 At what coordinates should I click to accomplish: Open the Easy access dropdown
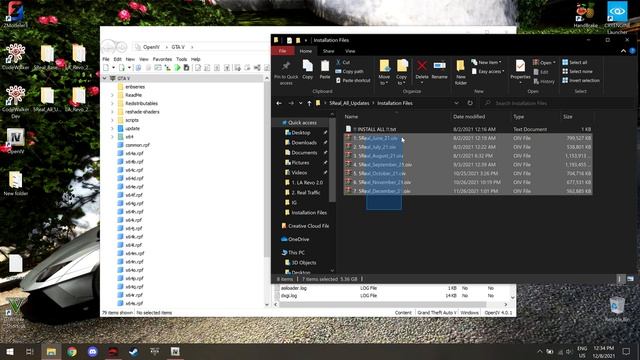[x=488, y=71]
